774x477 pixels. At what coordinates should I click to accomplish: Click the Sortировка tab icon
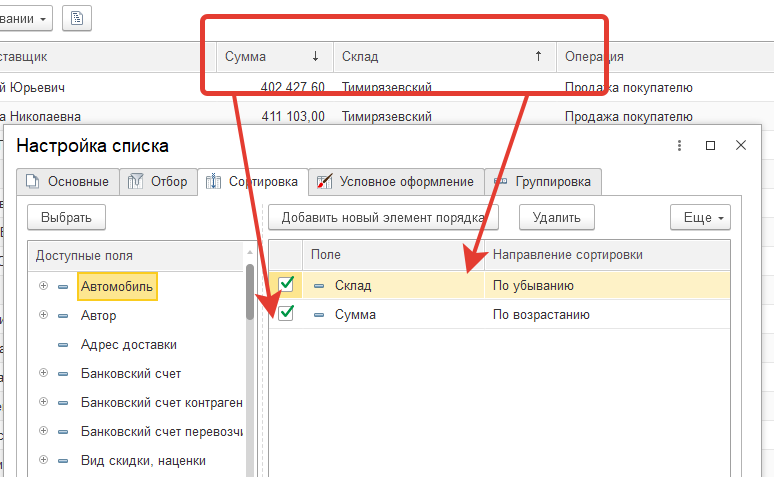coord(213,182)
